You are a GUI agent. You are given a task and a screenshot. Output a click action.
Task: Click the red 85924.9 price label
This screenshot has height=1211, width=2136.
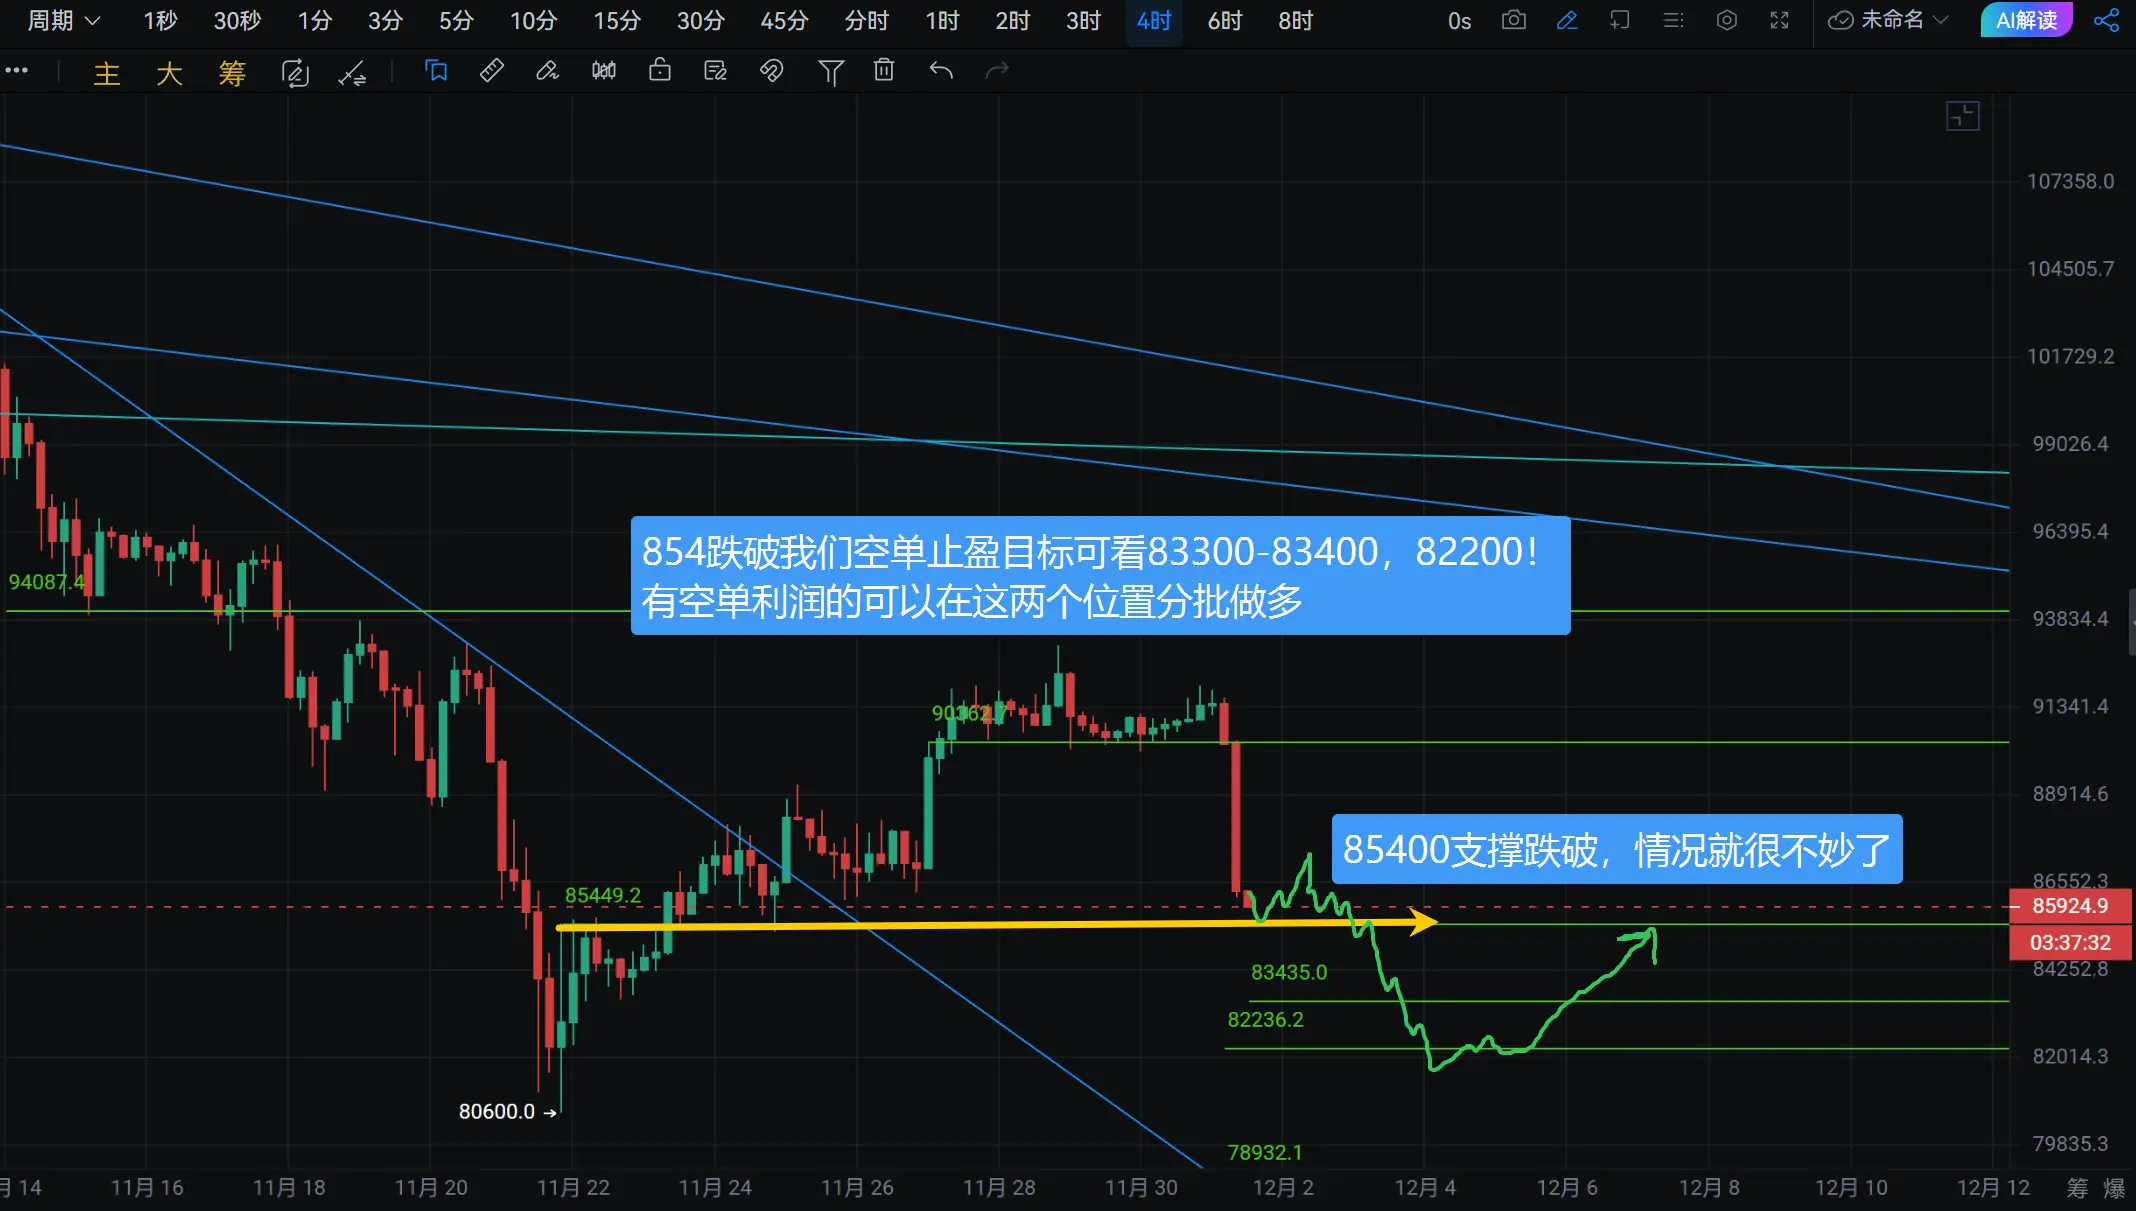coord(2069,906)
